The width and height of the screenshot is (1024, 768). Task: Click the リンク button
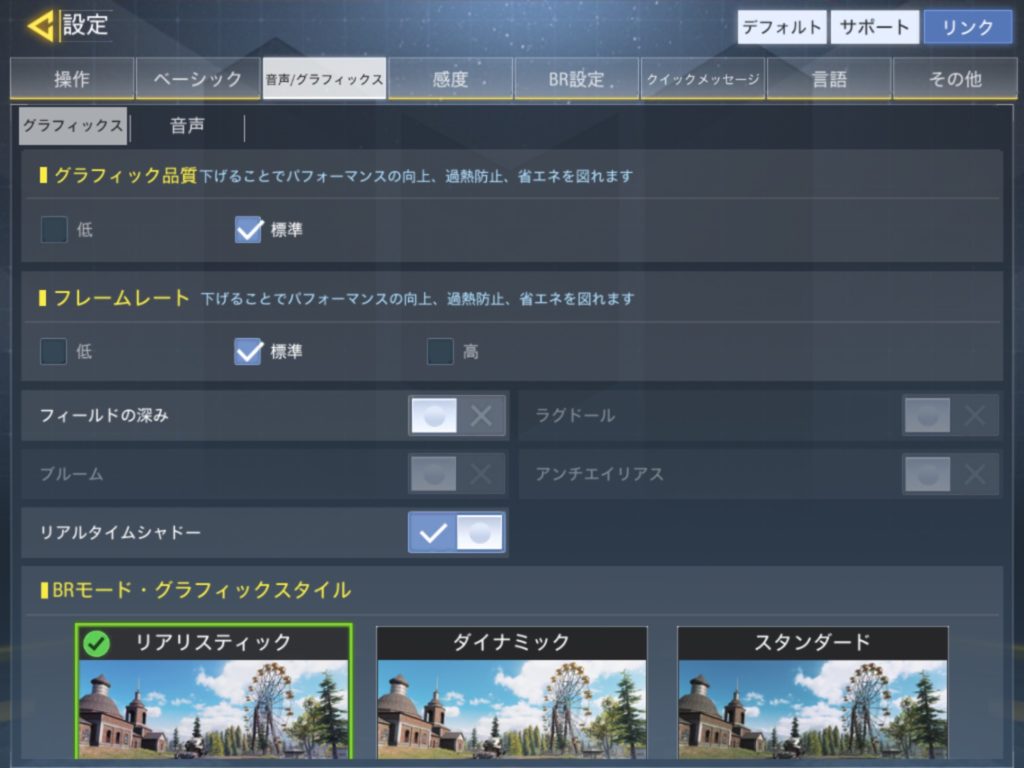point(968,27)
